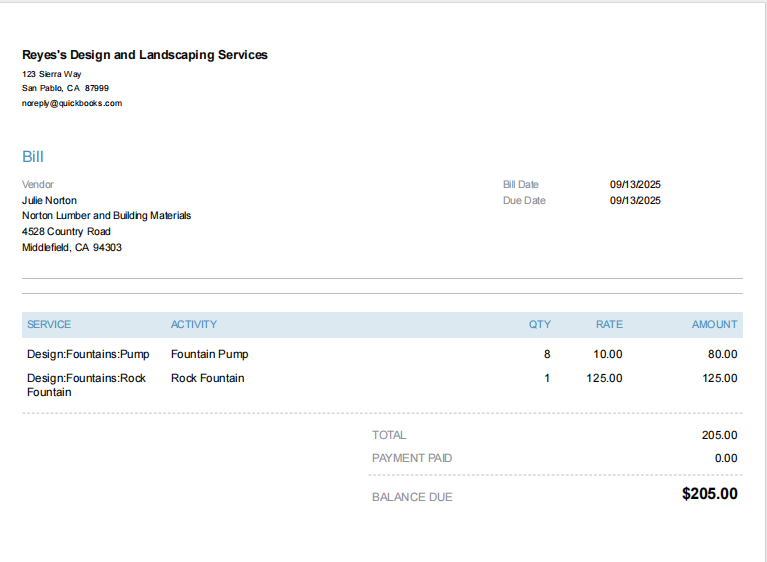Click the text San Pablo, CA 87999
This screenshot has height=562, width=767.
(65, 88)
